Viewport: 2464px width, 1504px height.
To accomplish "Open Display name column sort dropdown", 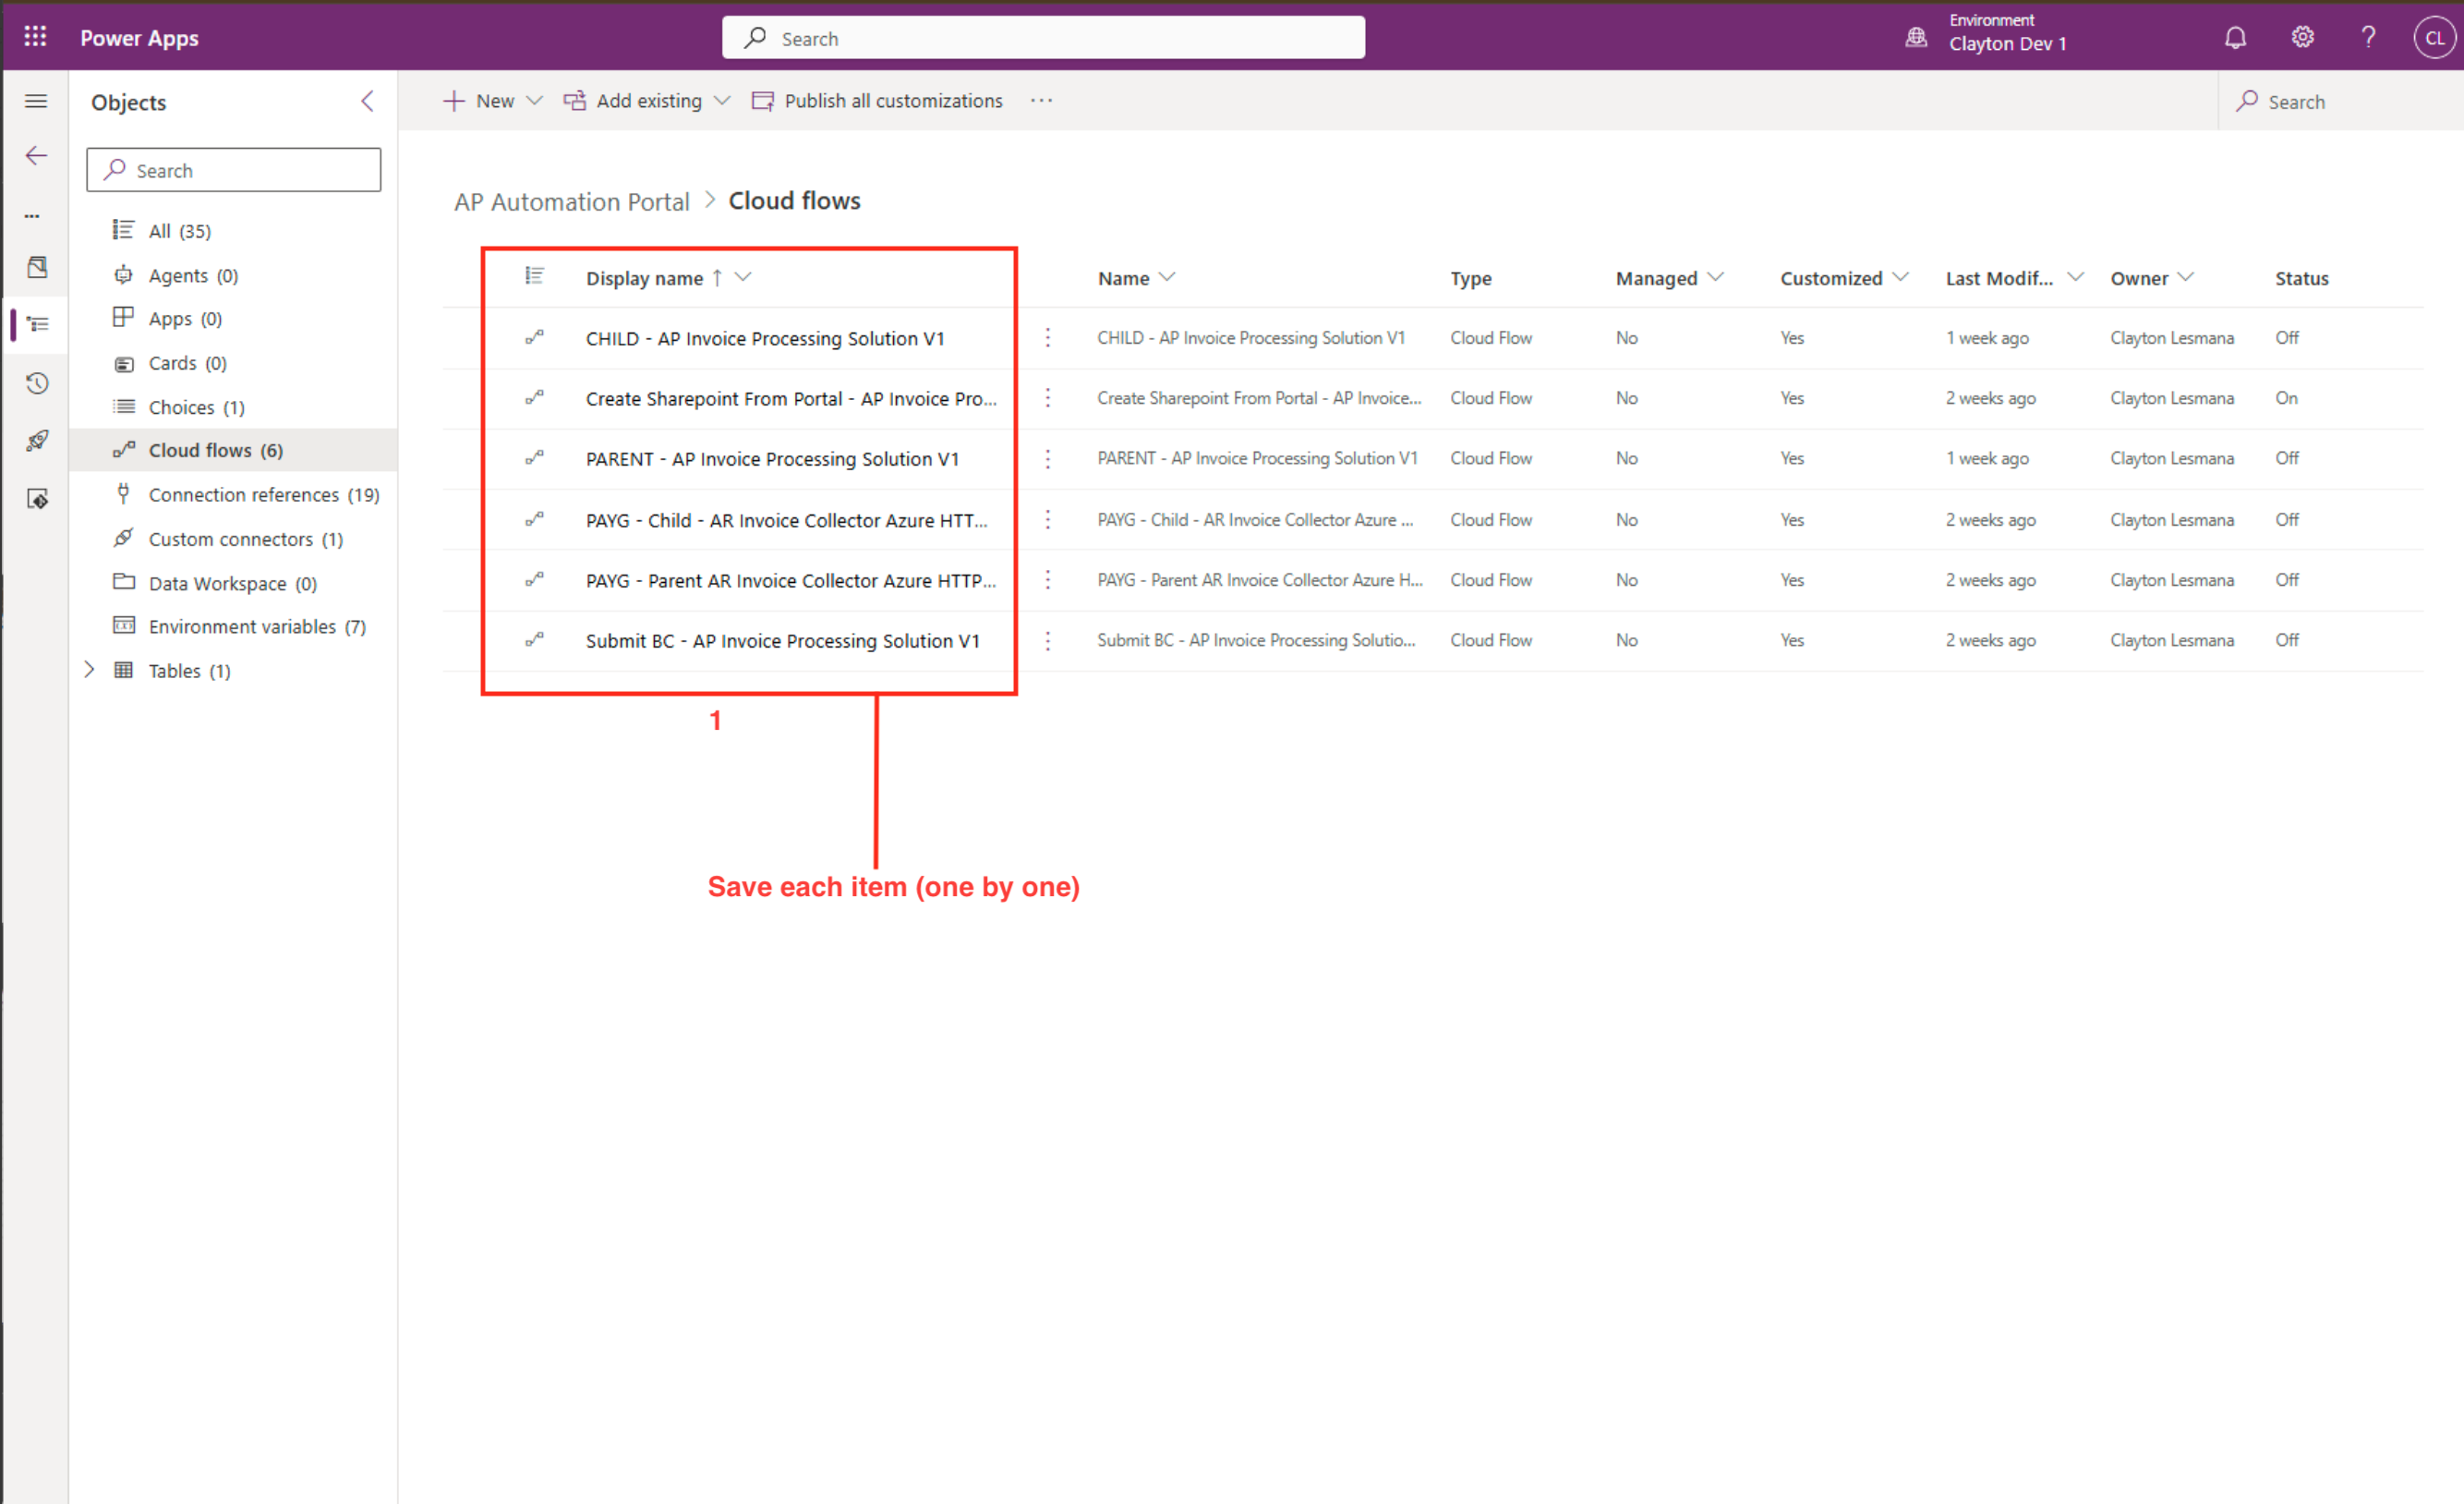I will tap(743, 278).
